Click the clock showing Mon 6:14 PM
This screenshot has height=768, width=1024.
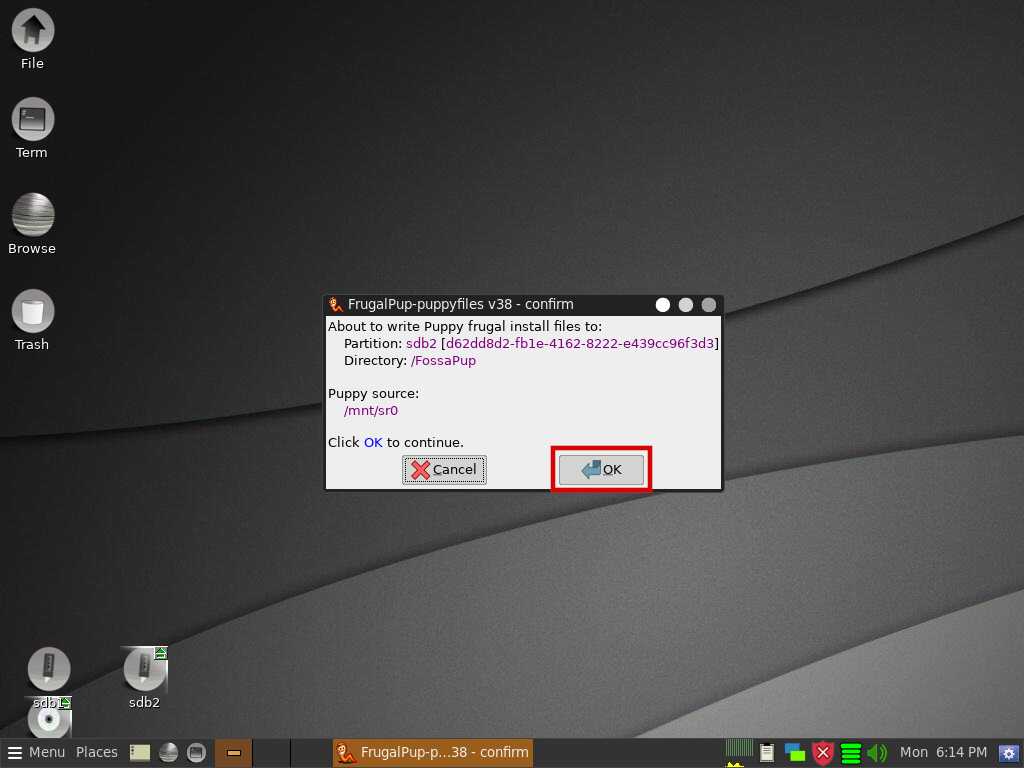(x=943, y=752)
